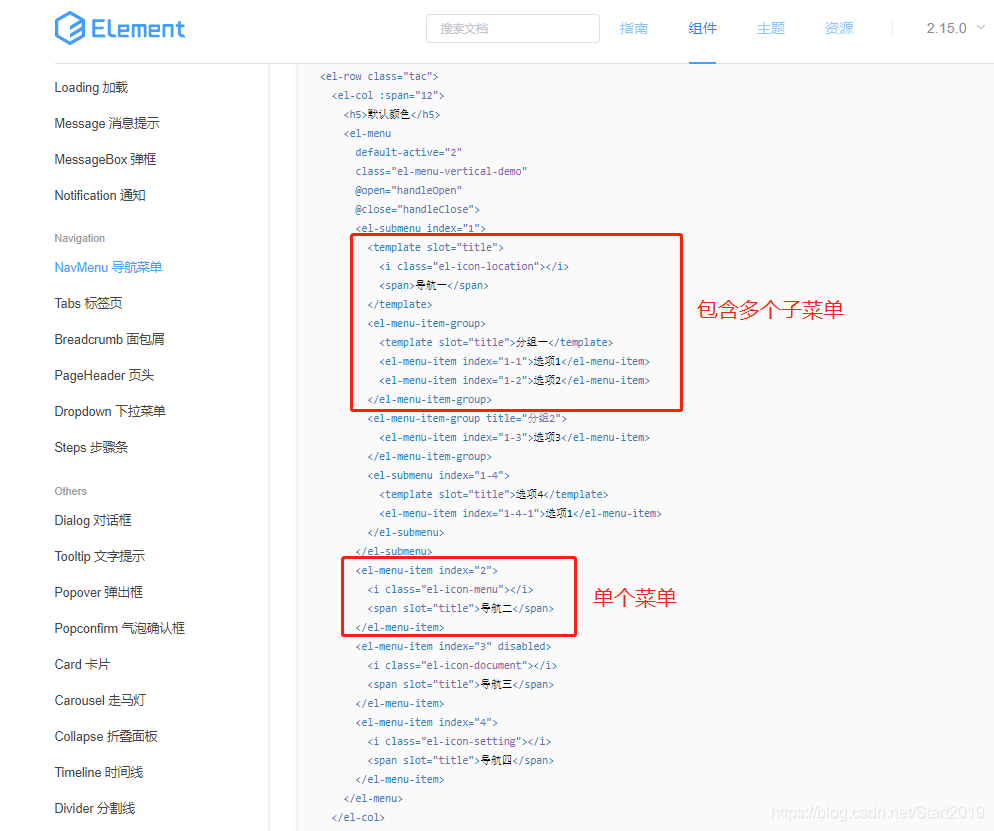Go to Breadcrumb 面包屑 page

tap(110, 340)
